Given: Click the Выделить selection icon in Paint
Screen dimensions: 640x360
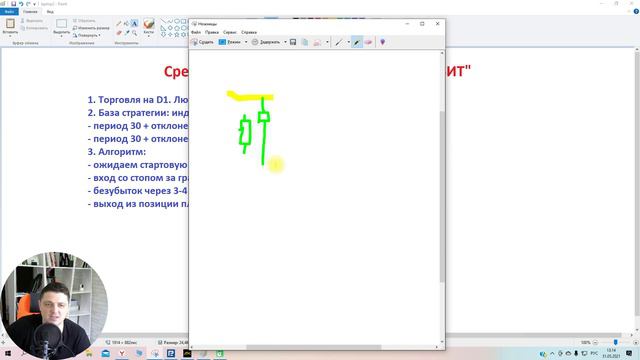Looking at the screenshot, I should point(62,24).
